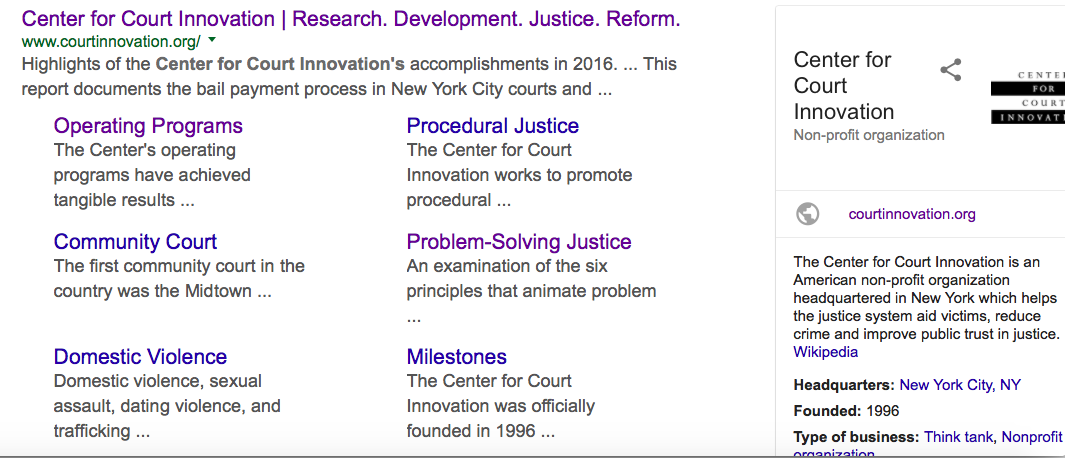Open the Center for Court Innovation logo
The image size is (1065, 458).
tap(1027, 98)
